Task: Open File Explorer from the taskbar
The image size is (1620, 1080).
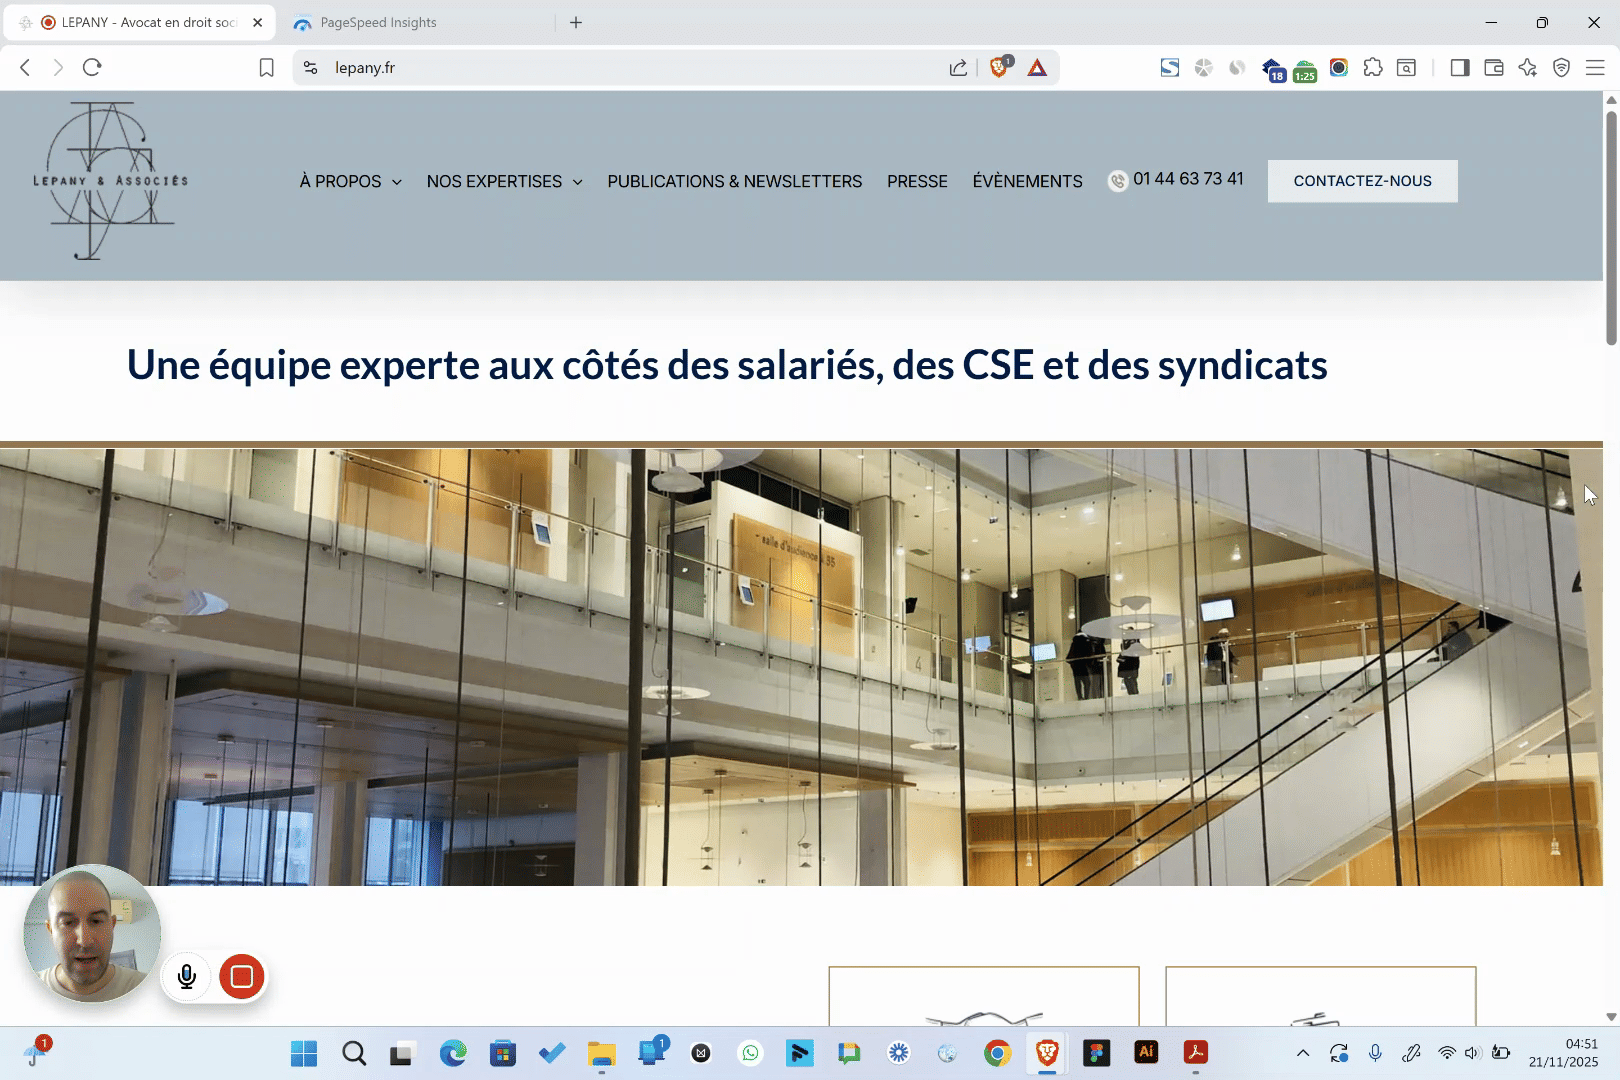Action: 601,1053
